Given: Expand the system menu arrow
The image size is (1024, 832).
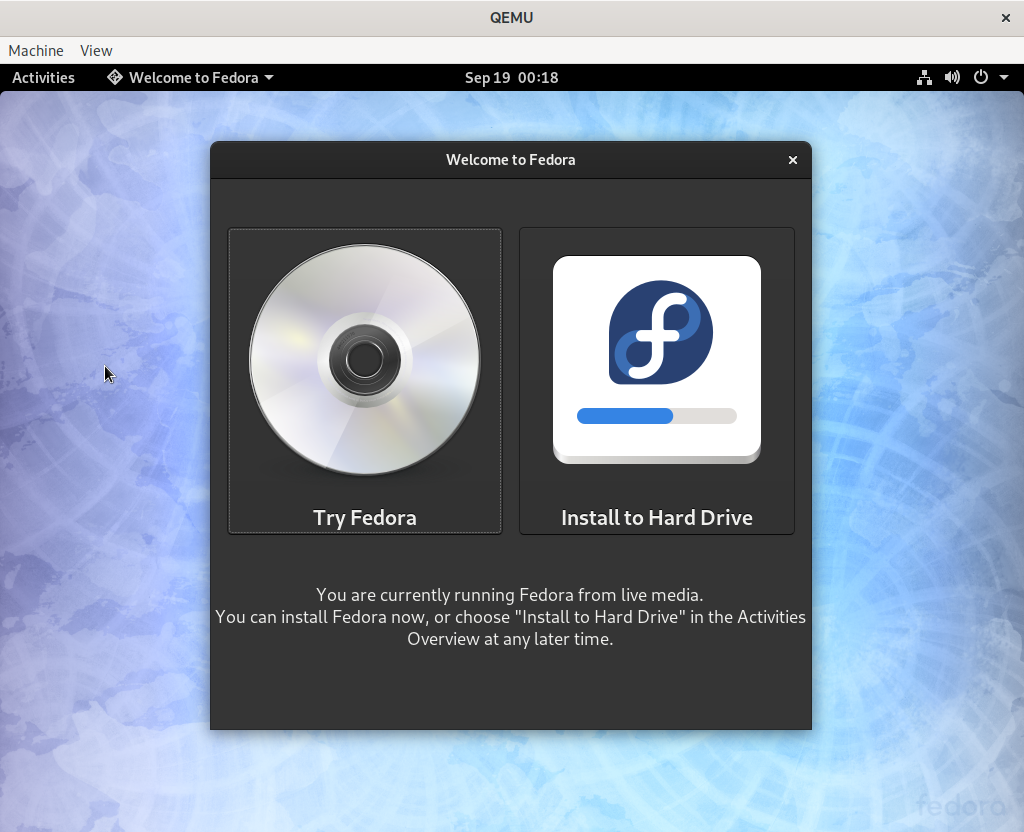Looking at the screenshot, I should pos(1004,78).
